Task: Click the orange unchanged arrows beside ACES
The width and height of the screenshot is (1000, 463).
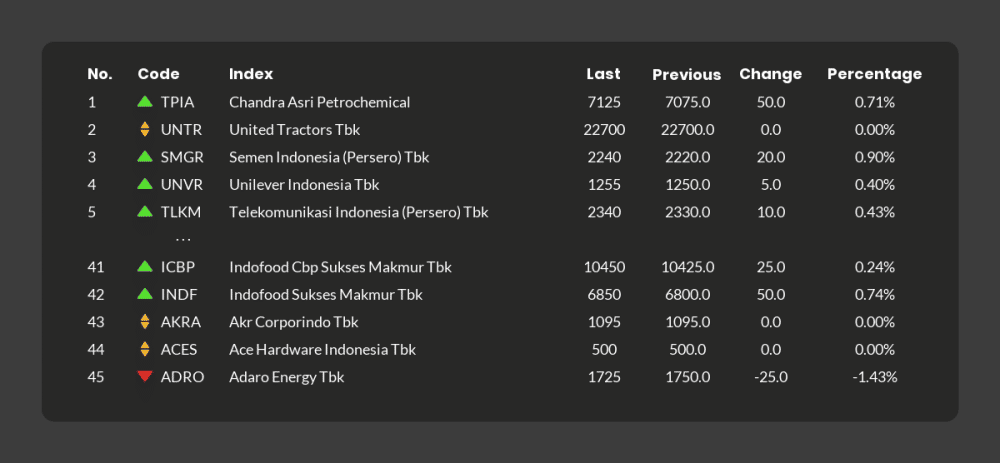Action: pyautogui.click(x=145, y=349)
